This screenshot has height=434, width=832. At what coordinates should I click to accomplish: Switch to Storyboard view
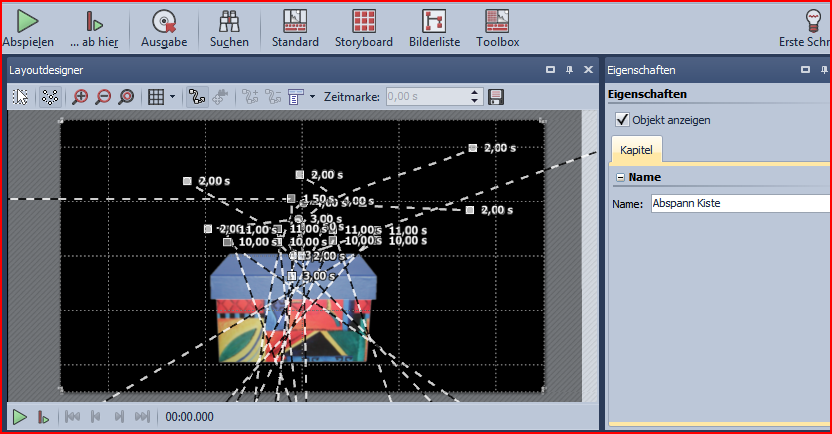click(x=364, y=27)
